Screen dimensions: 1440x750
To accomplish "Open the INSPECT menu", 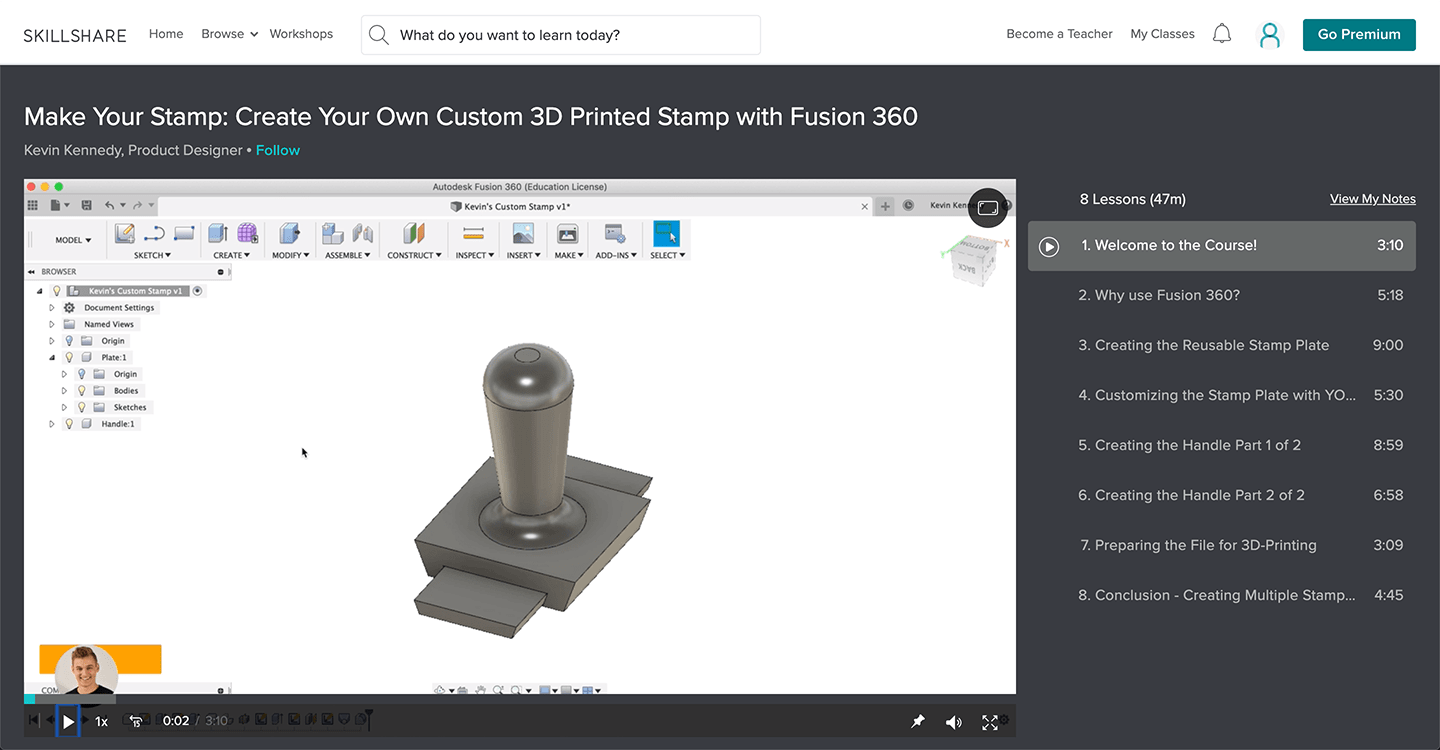I will (x=474, y=255).
